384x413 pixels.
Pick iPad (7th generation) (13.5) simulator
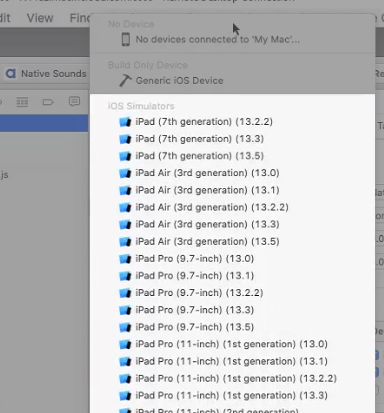(x=232, y=156)
